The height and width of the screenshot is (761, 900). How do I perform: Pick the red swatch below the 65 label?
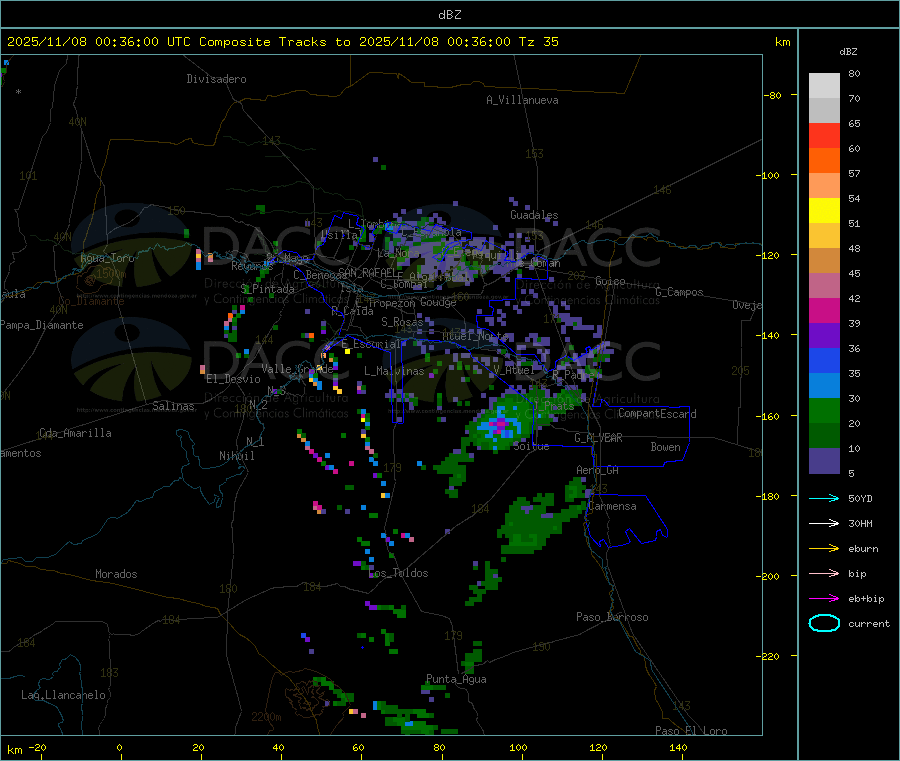[824, 135]
